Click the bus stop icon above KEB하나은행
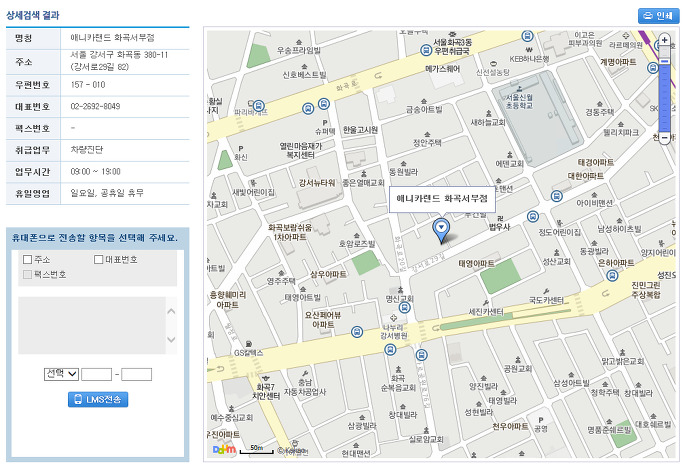This screenshot has height=467, width=683. (527, 36)
